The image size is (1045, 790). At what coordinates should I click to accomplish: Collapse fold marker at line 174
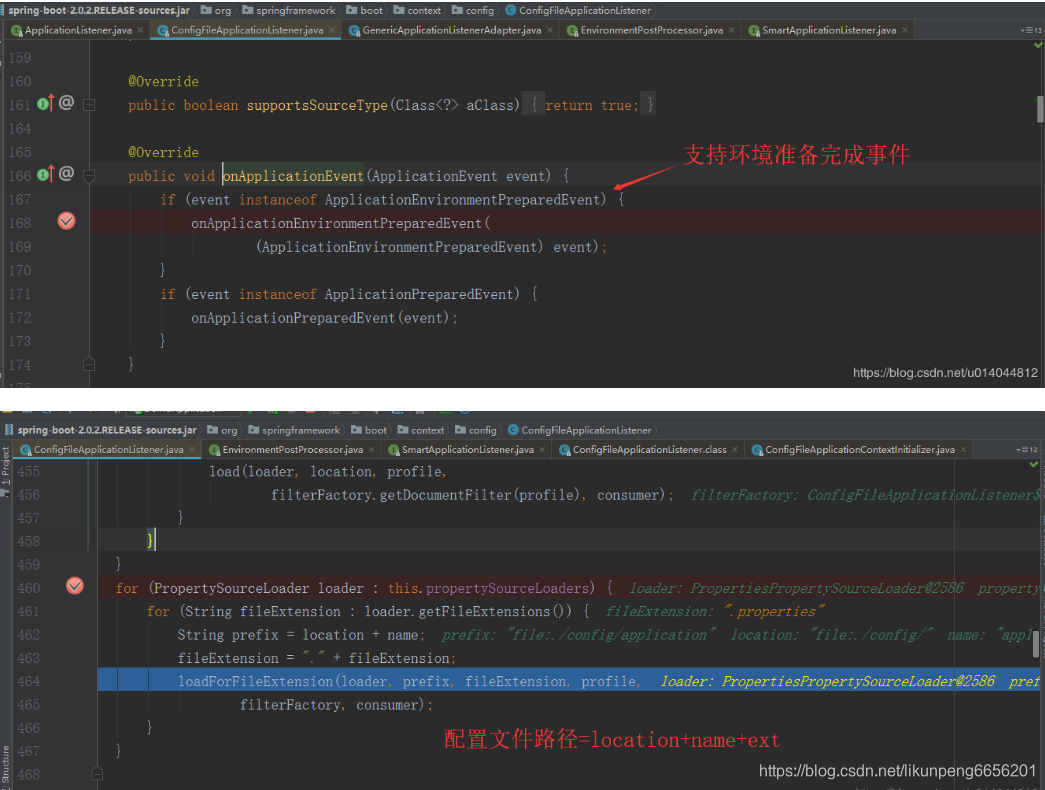[89, 364]
